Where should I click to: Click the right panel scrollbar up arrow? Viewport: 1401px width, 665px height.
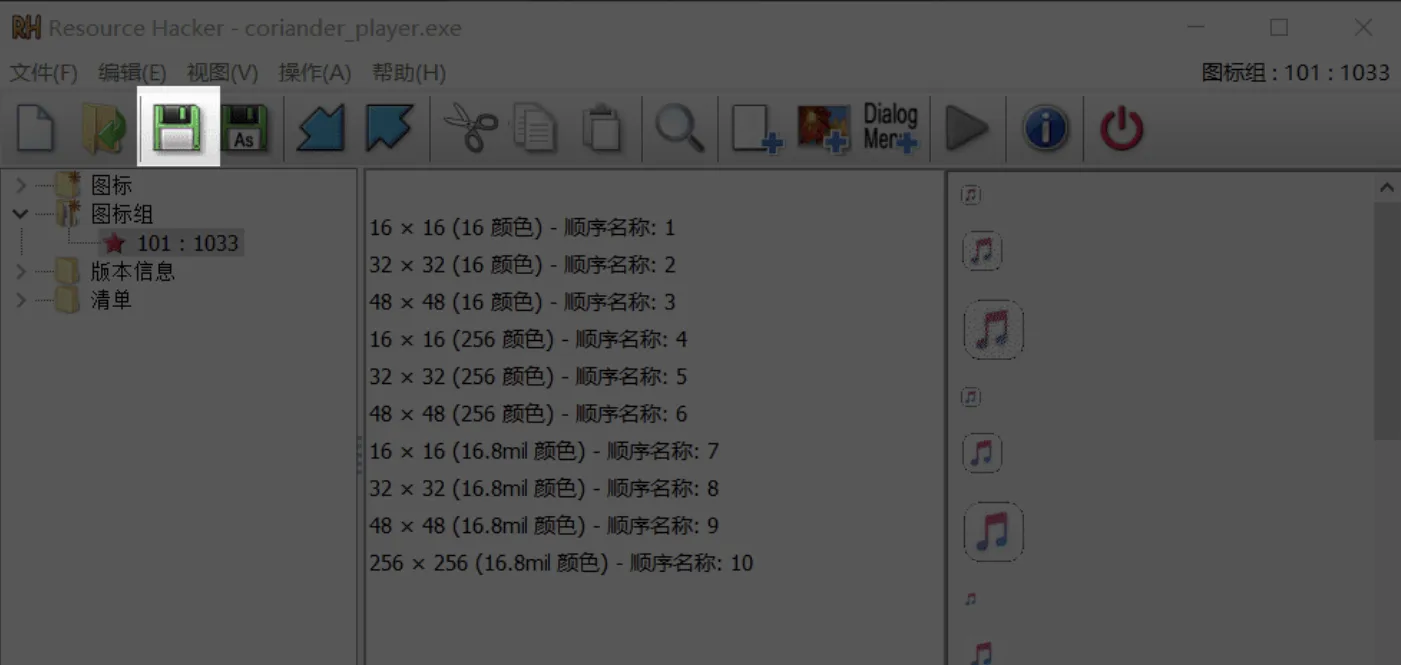pos(1387,186)
